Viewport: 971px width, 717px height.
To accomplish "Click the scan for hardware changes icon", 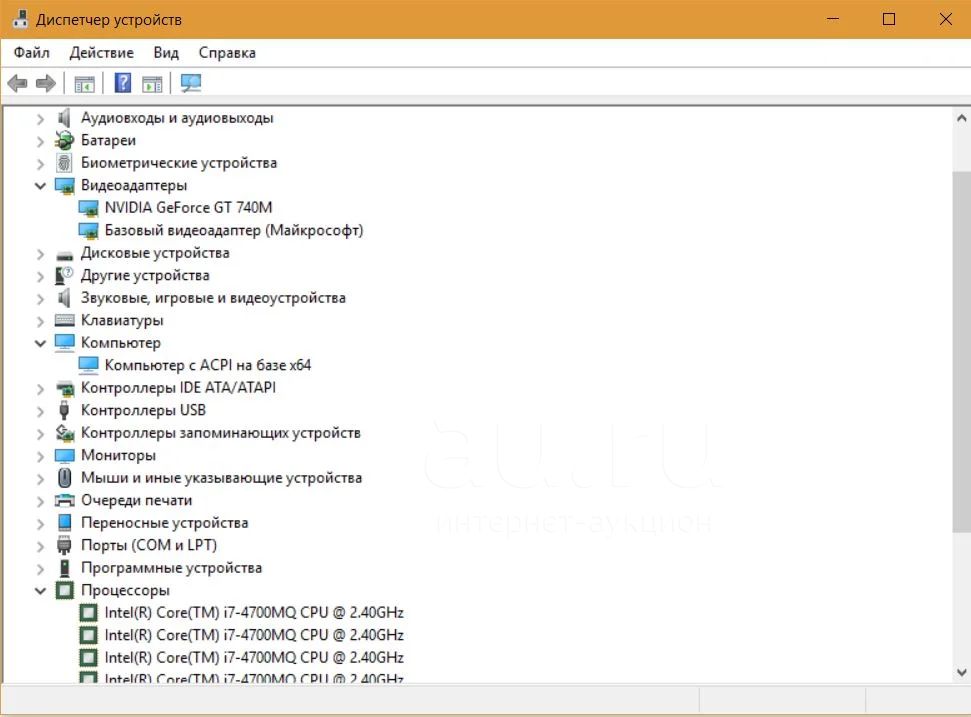I will tap(191, 83).
